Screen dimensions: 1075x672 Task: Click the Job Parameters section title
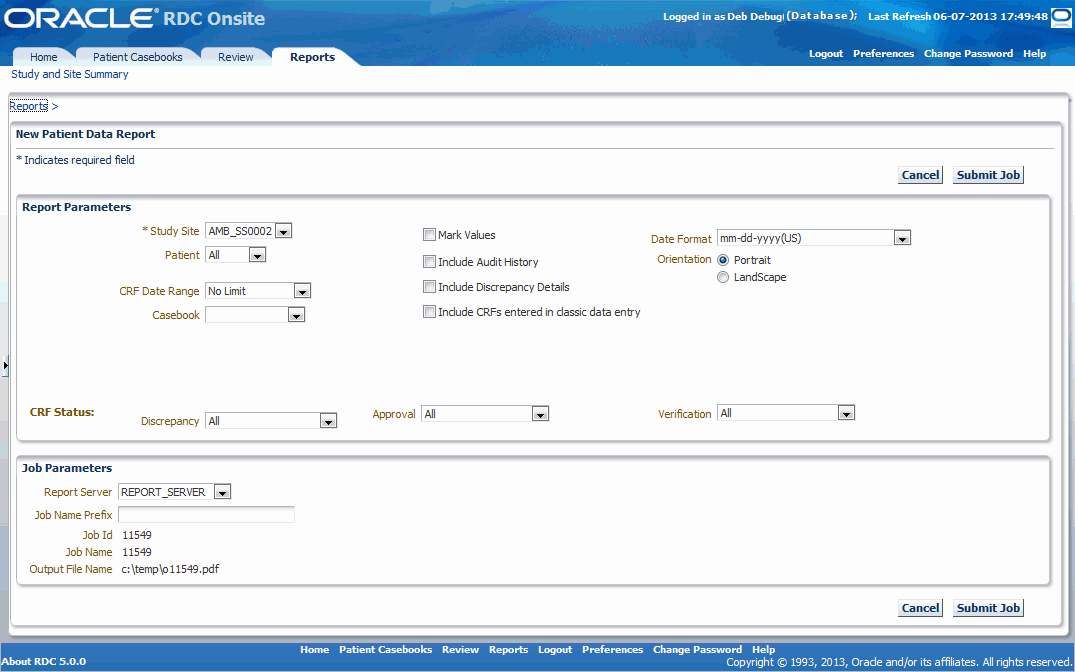(67, 468)
